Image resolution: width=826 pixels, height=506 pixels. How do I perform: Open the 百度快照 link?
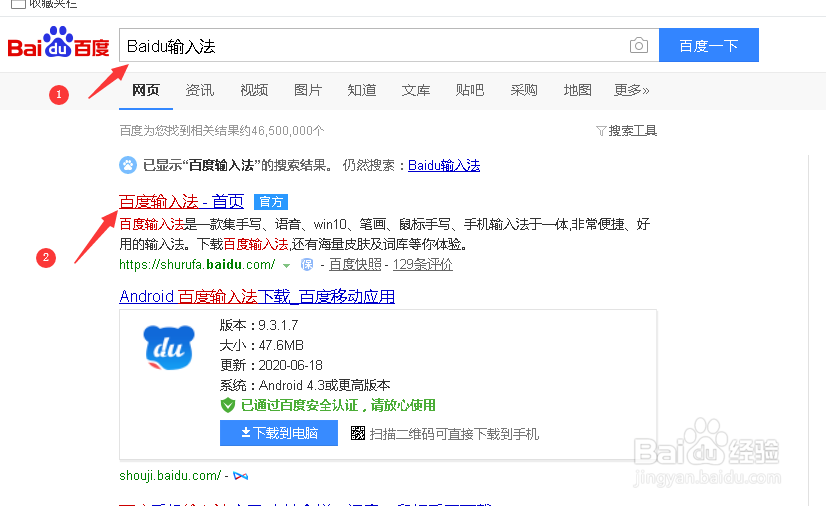tap(355, 264)
